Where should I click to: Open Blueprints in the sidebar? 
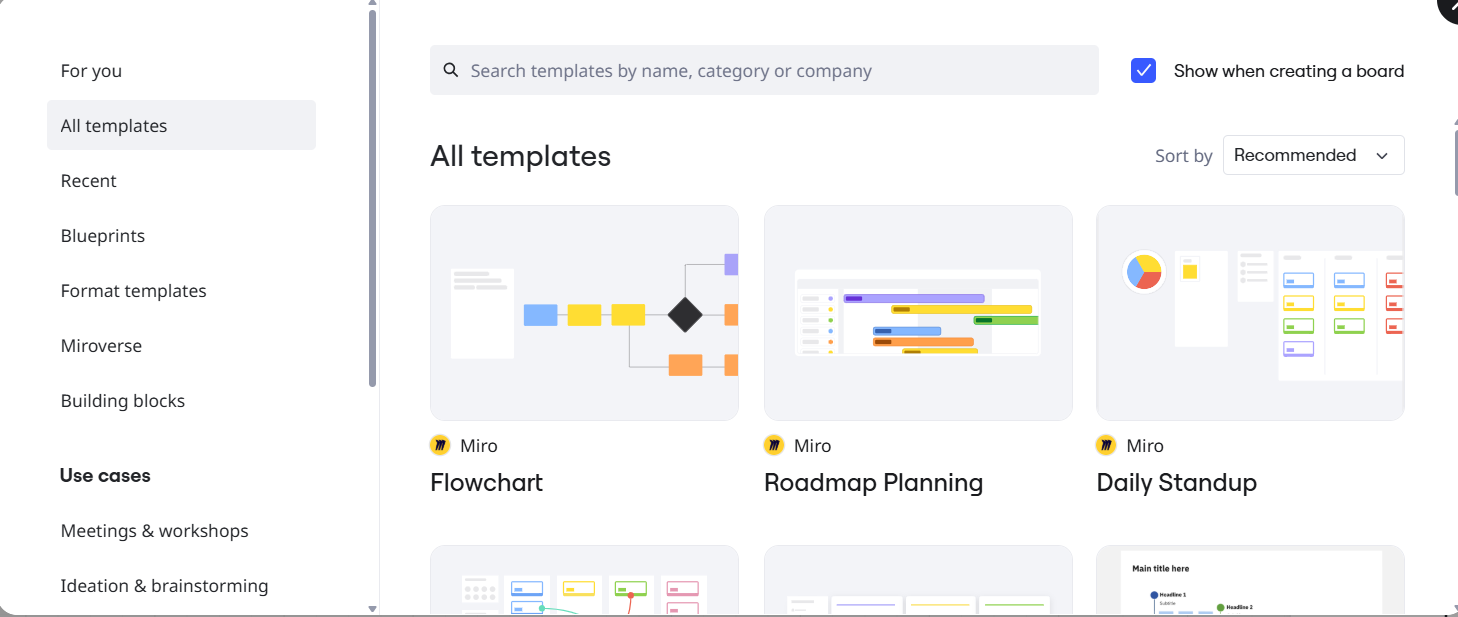click(103, 236)
